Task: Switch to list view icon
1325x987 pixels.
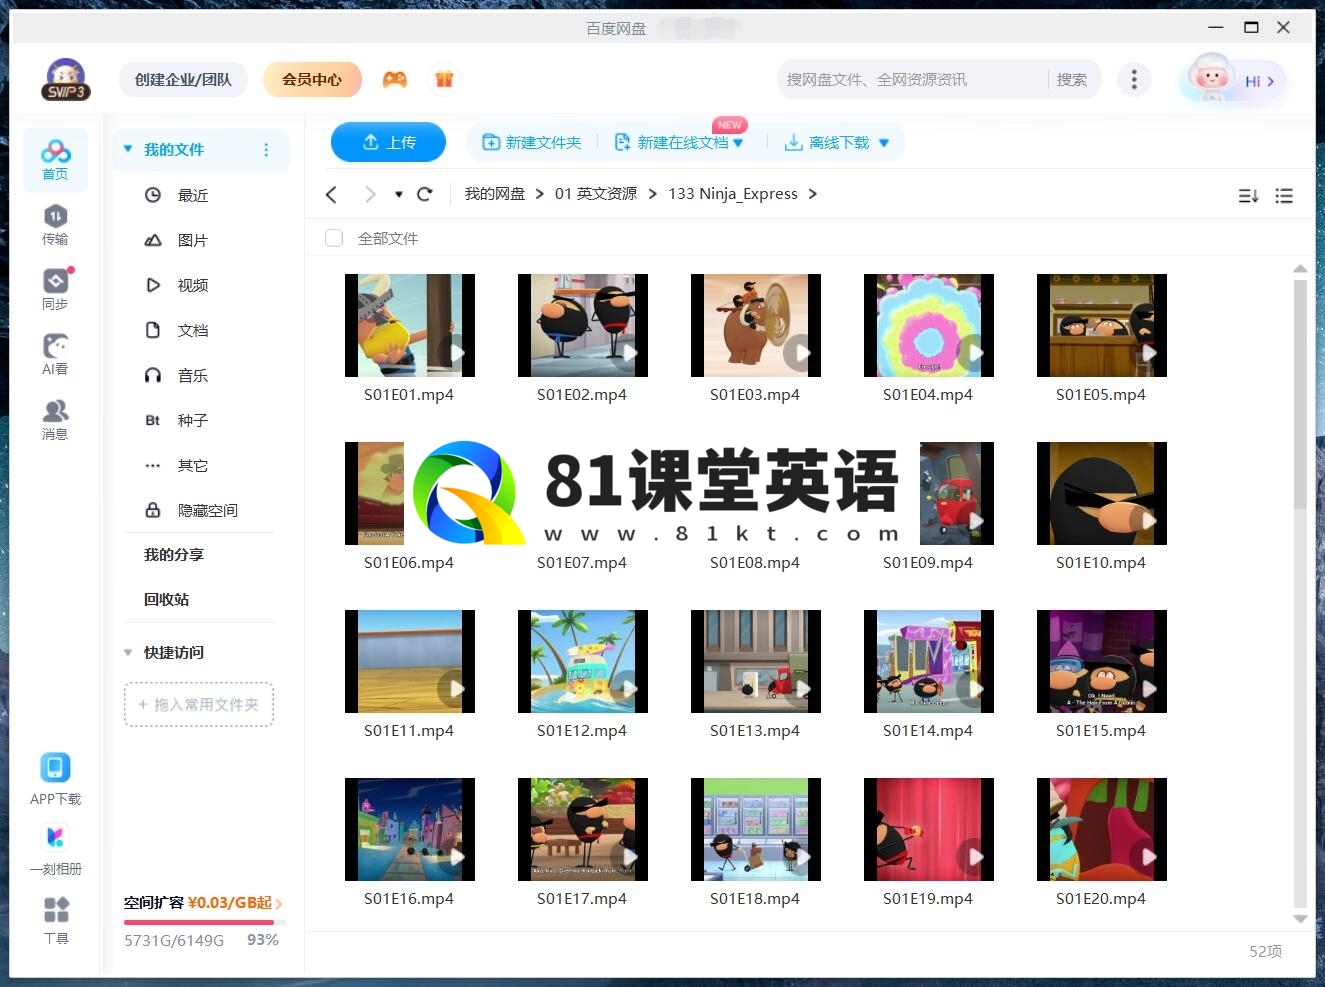Action: 1284,196
